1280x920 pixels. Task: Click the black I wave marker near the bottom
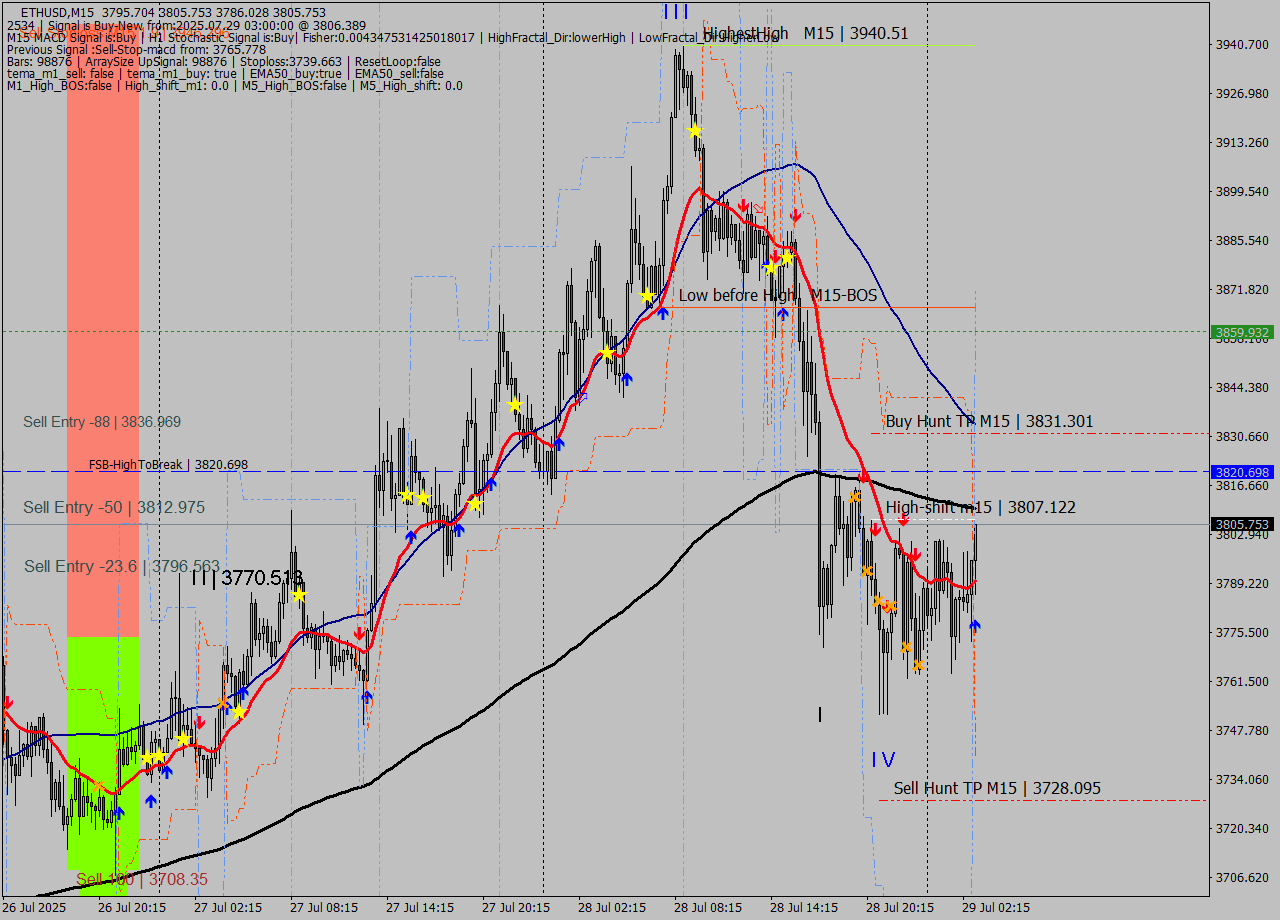tap(820, 714)
